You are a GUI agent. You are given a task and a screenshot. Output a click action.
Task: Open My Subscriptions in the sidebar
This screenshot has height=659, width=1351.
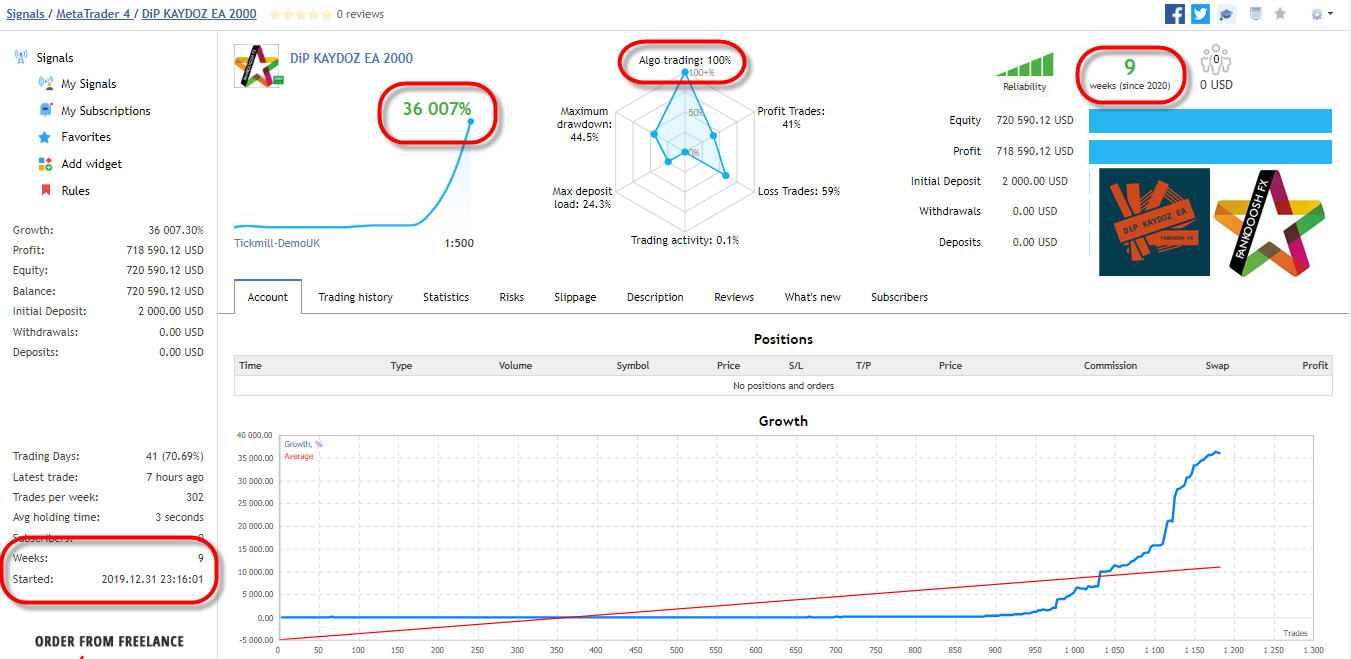(106, 111)
